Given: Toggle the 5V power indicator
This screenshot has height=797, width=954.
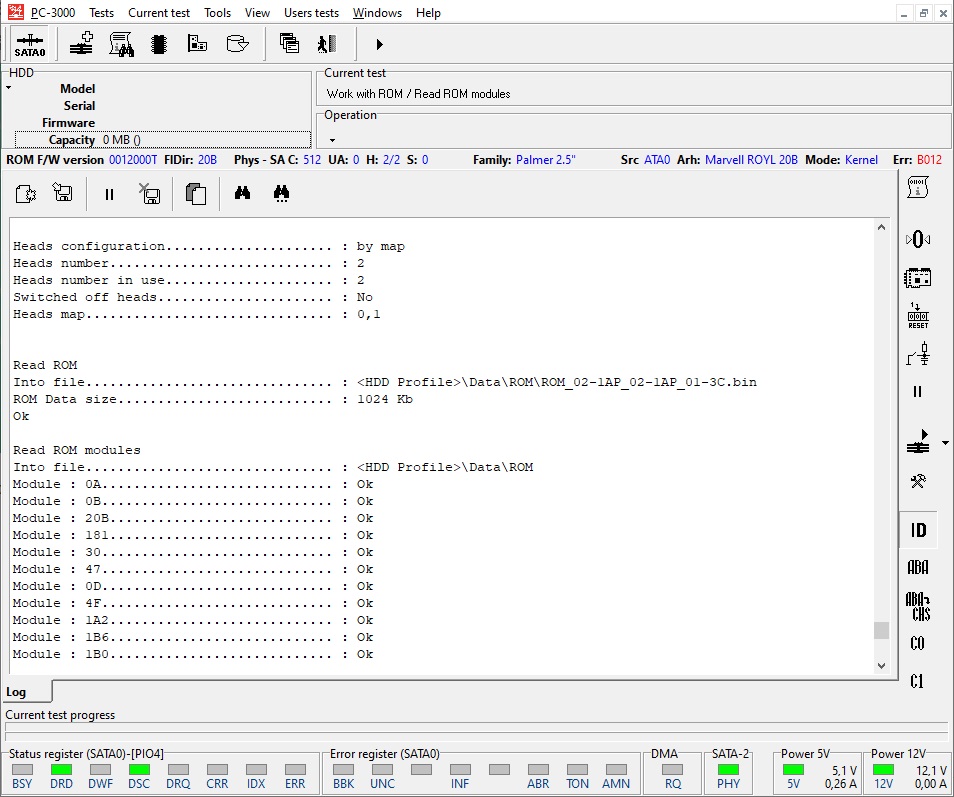Looking at the screenshot, I should pyautogui.click(x=793, y=770).
